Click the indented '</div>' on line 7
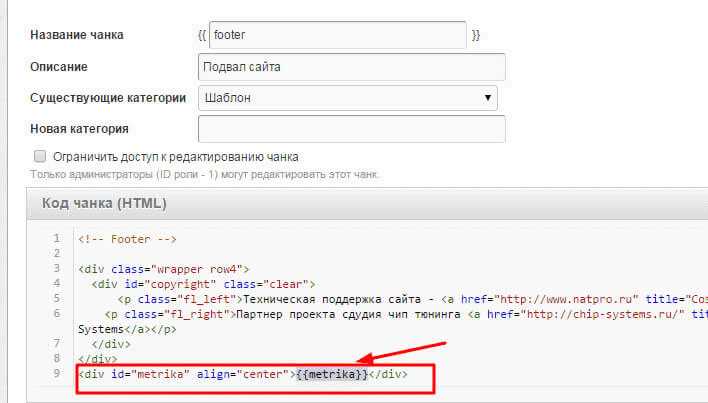The width and height of the screenshot is (708, 403). [111, 344]
